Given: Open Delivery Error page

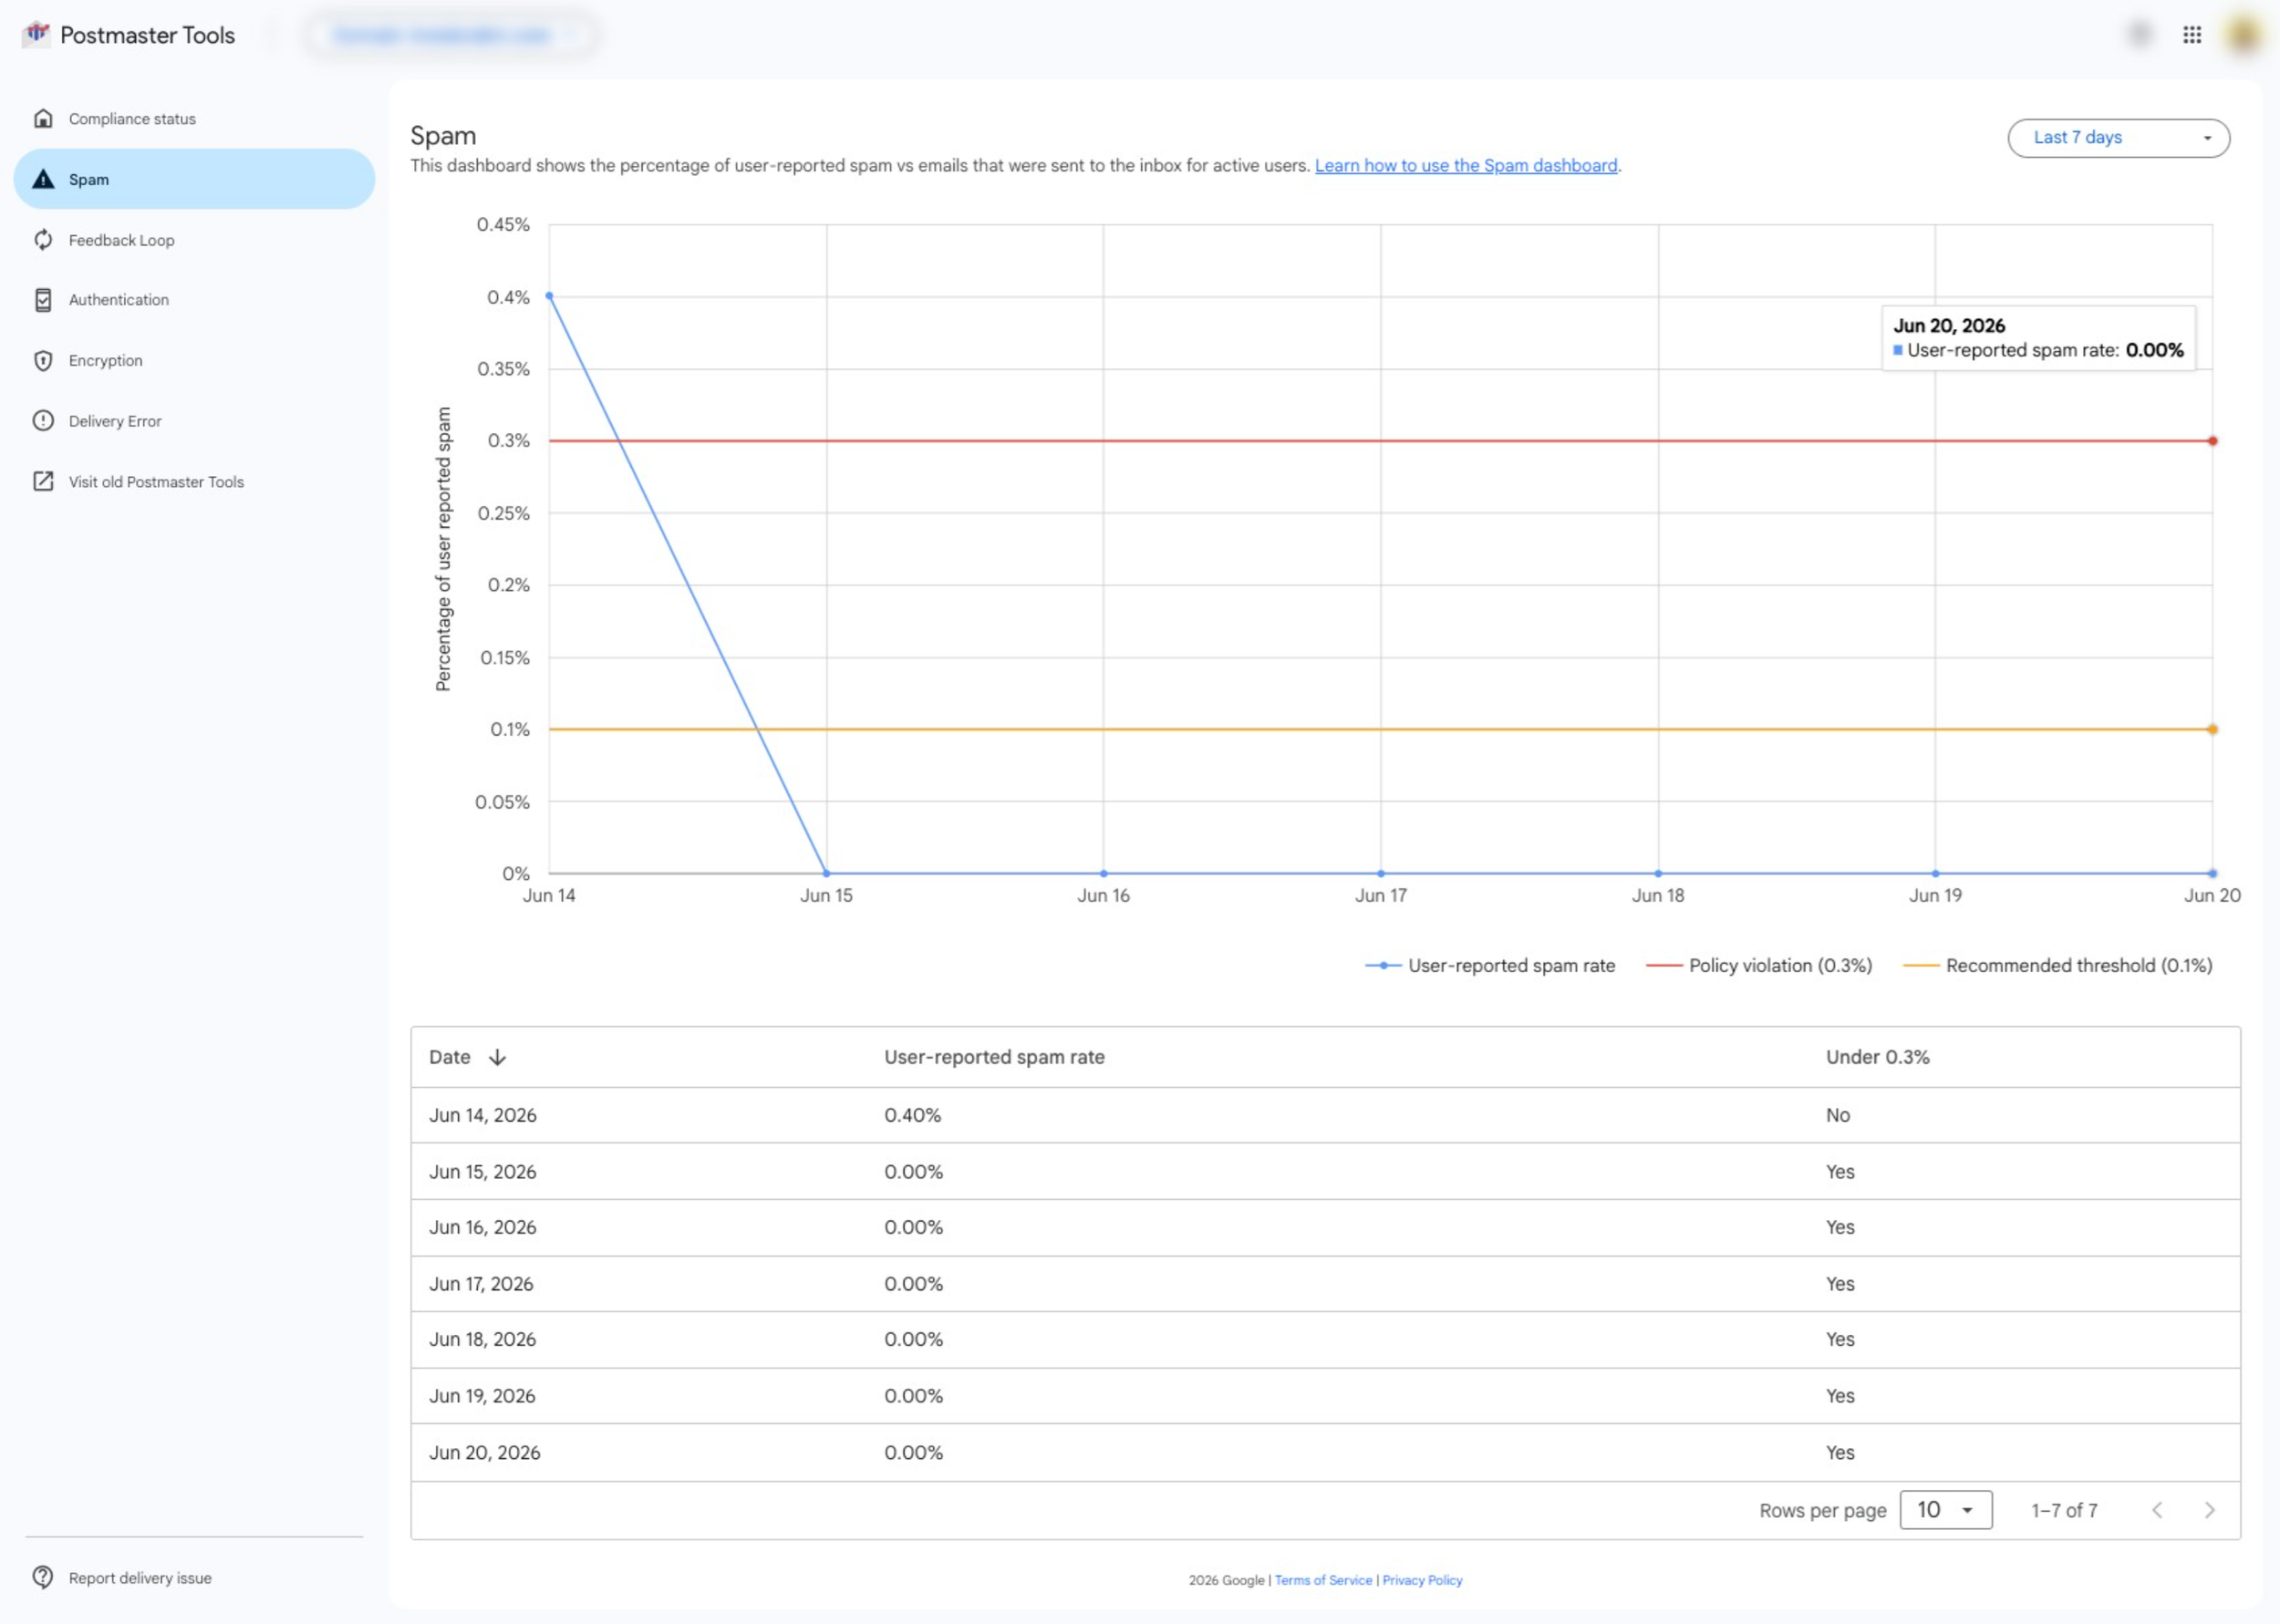Looking at the screenshot, I should click(x=194, y=421).
